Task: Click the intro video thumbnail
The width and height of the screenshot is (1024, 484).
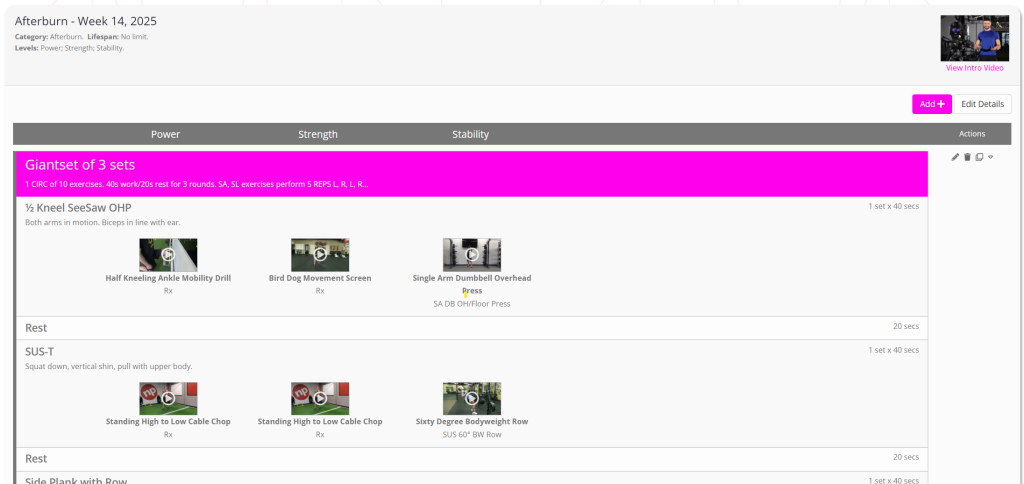Action: point(974,38)
